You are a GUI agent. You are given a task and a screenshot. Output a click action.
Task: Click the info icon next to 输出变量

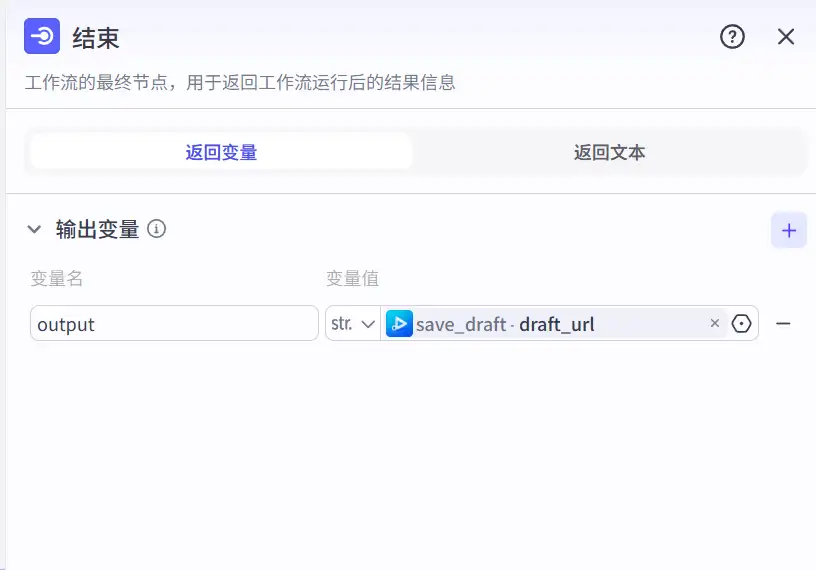click(157, 229)
